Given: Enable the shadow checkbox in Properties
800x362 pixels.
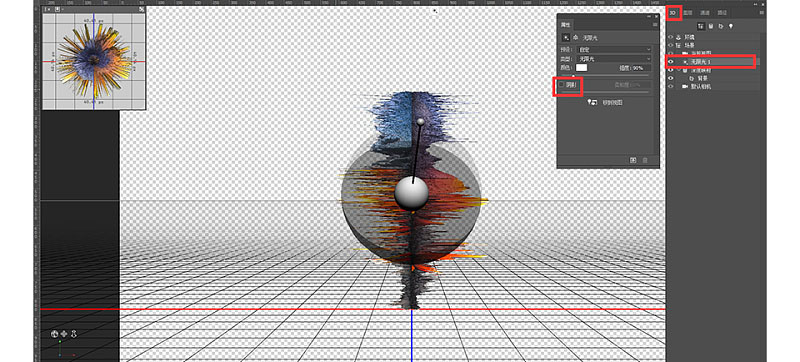Looking at the screenshot, I should [x=562, y=85].
